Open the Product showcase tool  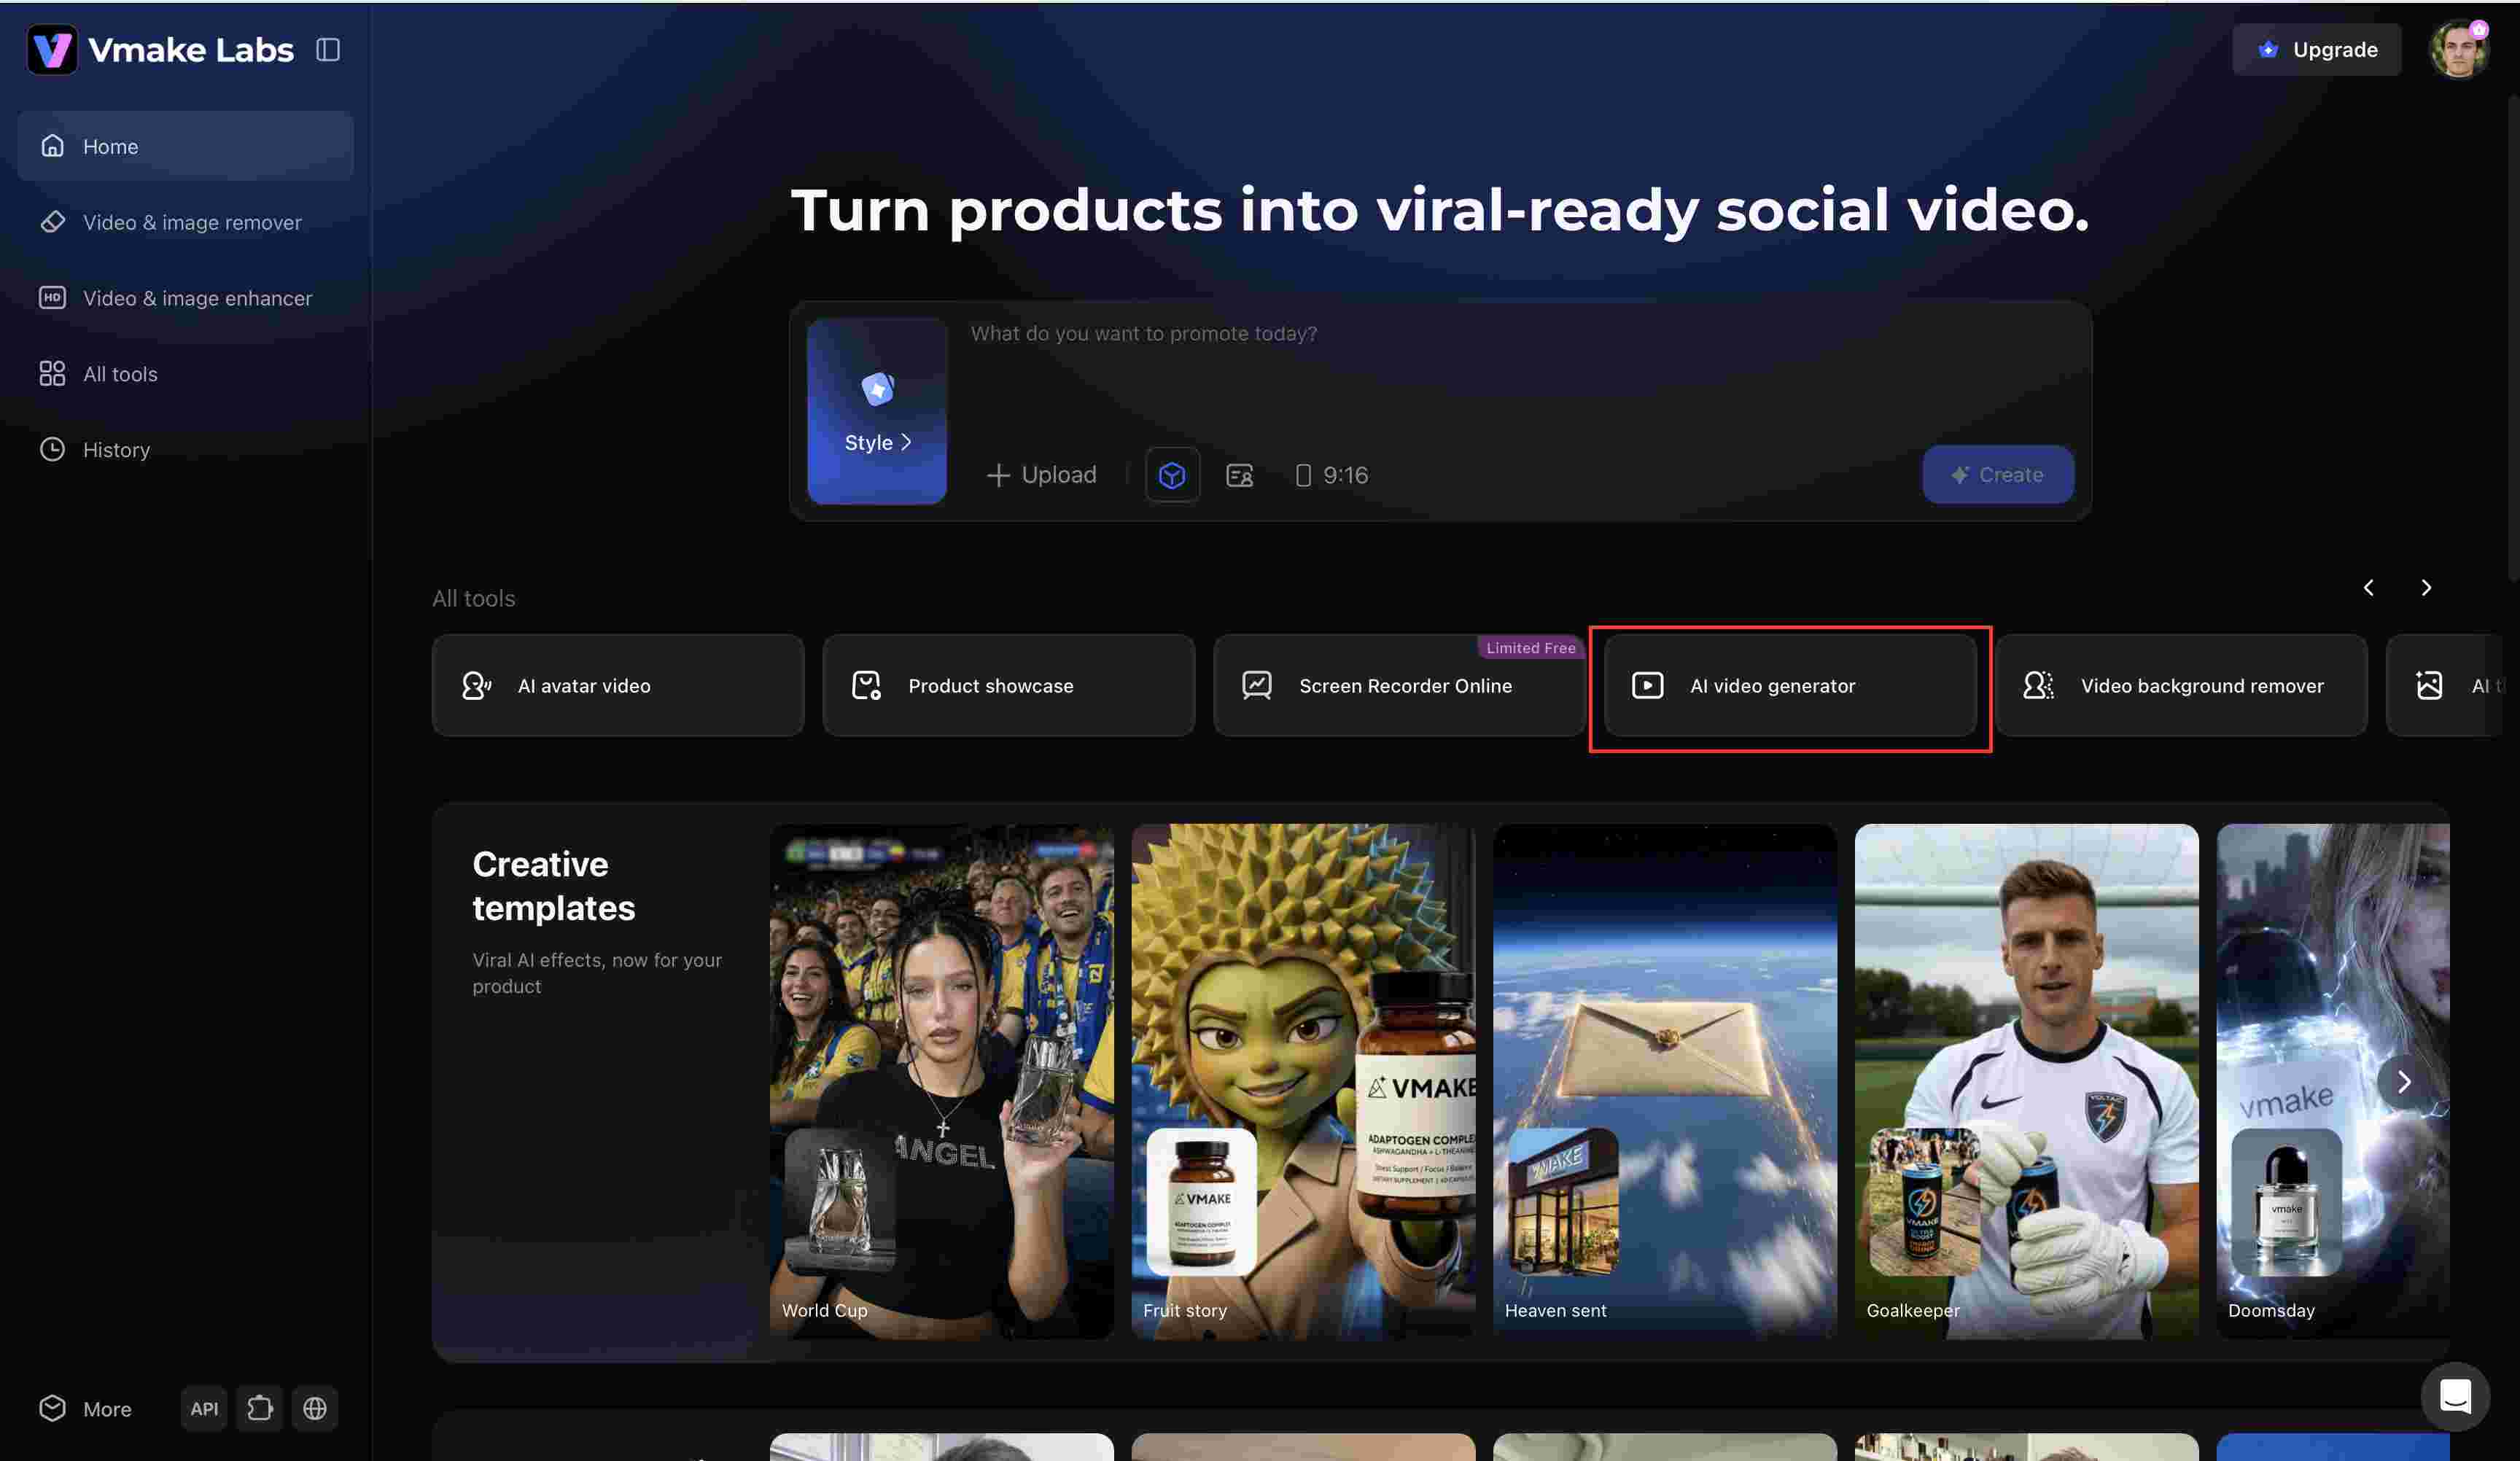(x=1009, y=686)
